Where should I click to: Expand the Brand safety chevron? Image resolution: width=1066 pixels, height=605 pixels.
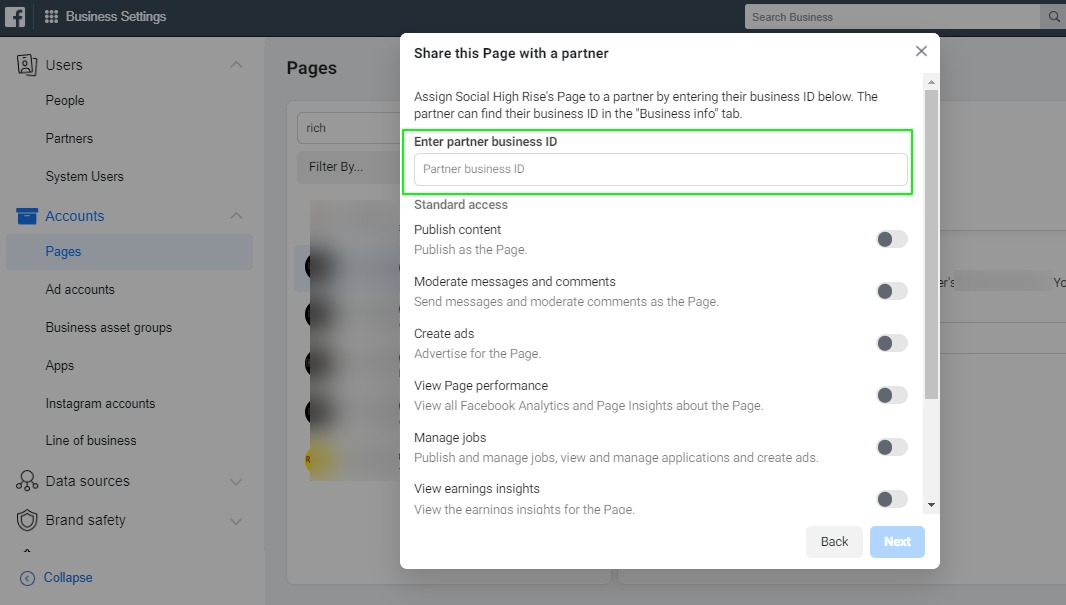tap(236, 521)
